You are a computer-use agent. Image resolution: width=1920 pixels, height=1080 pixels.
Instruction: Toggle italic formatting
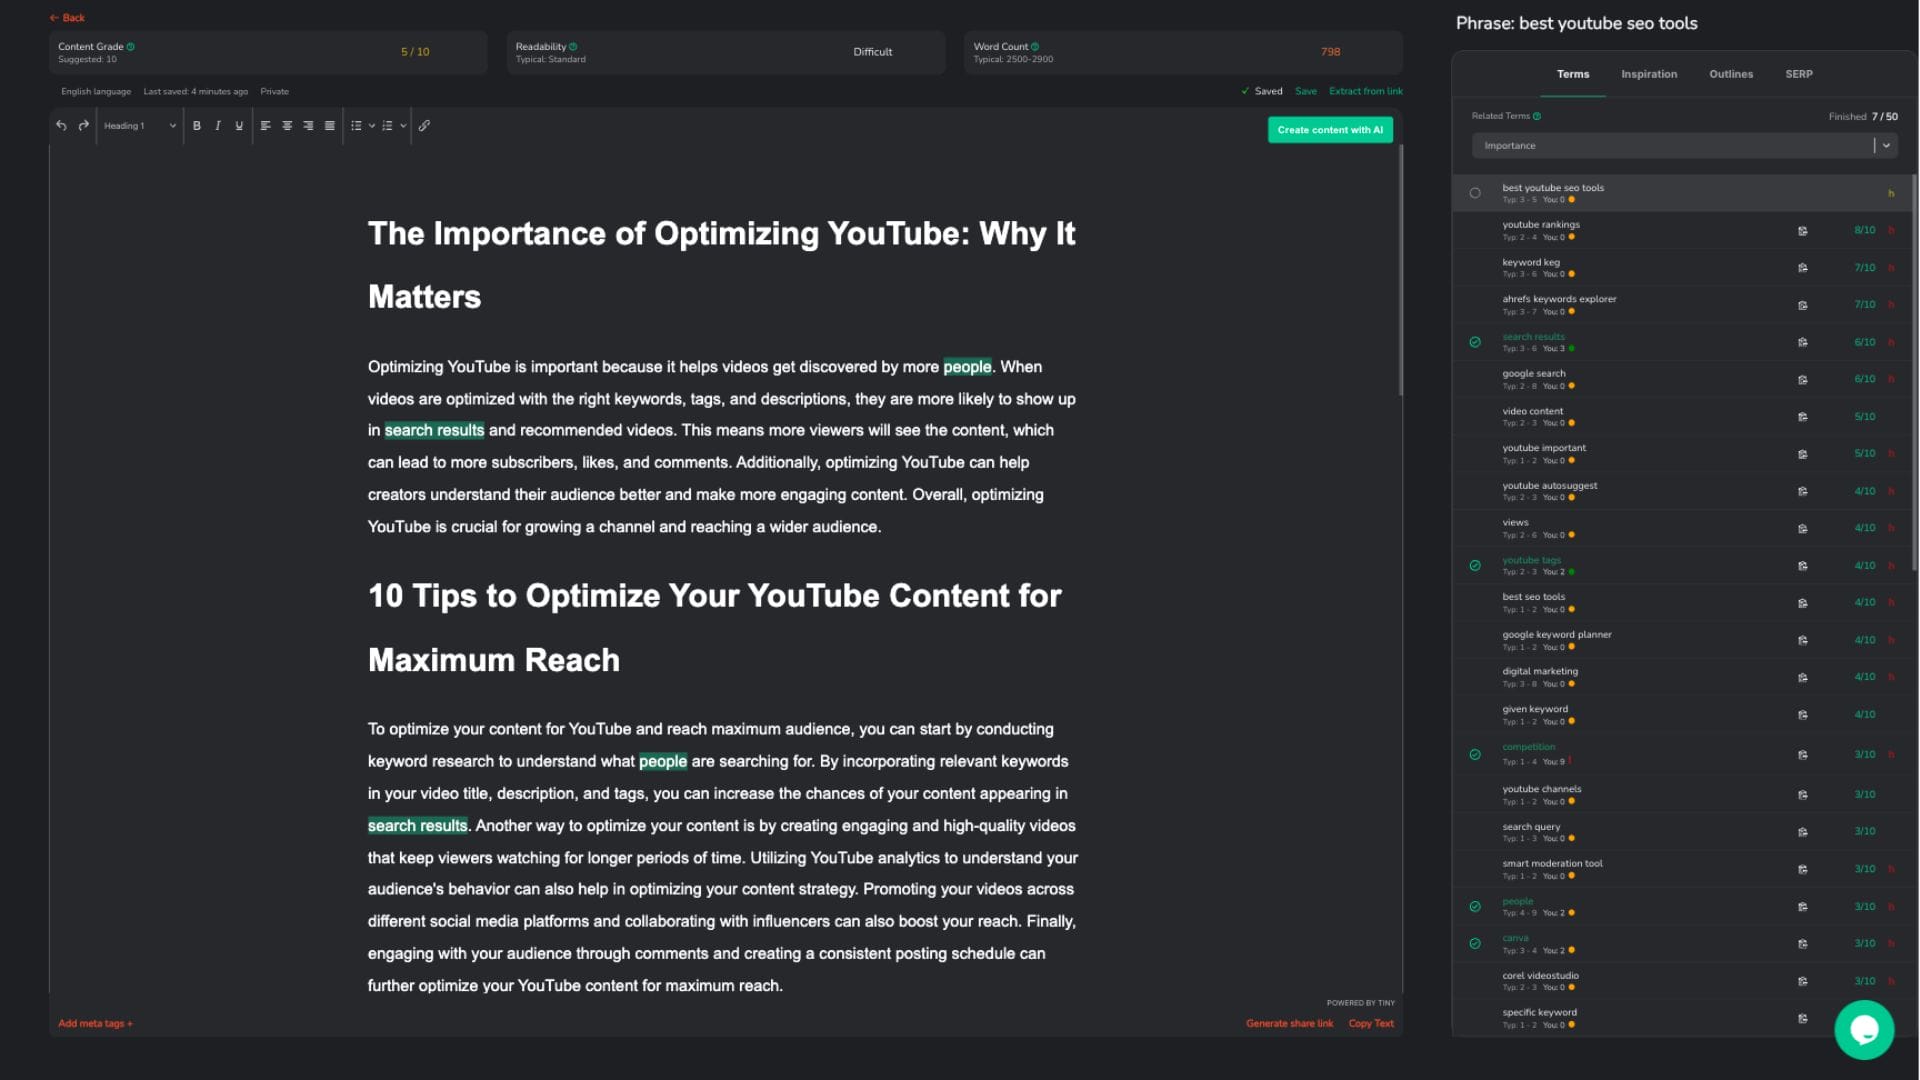tap(218, 126)
